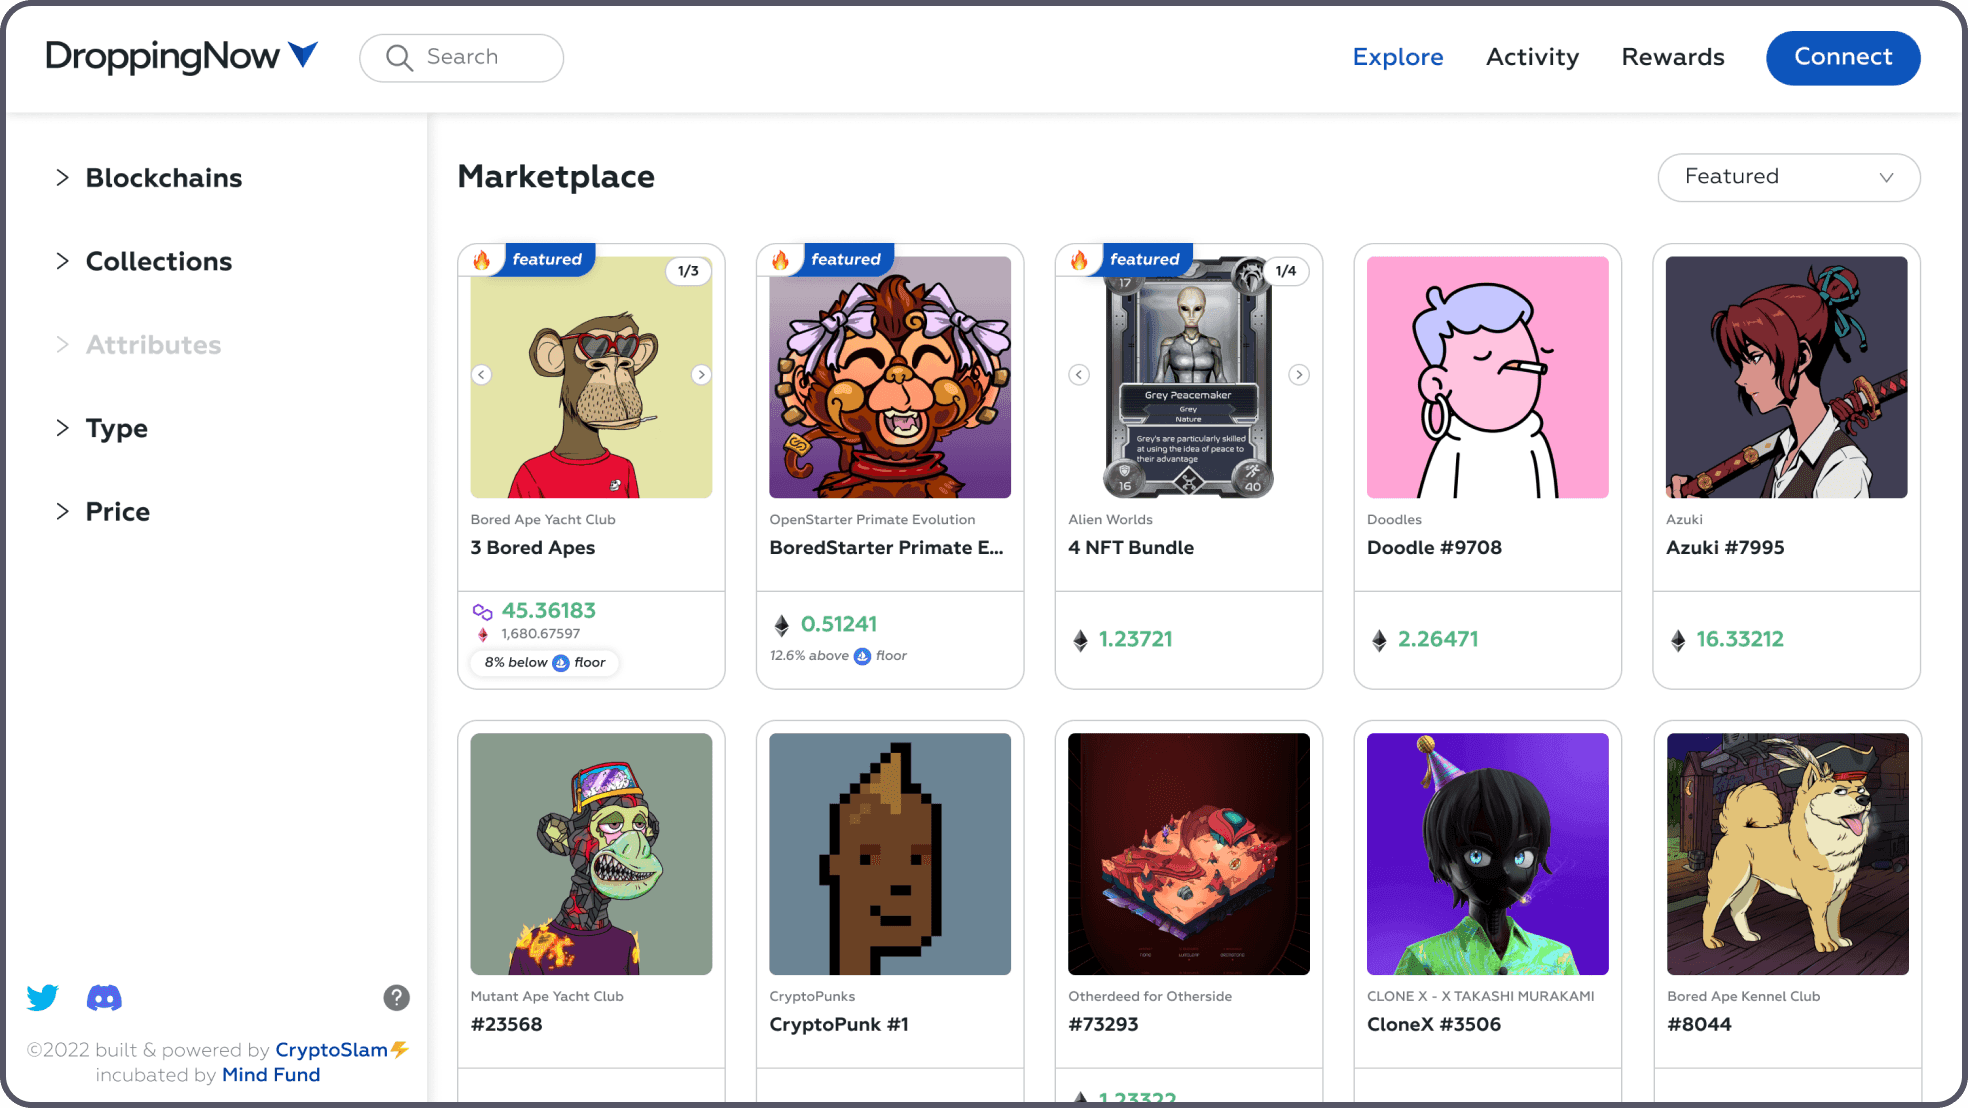Open the Featured sort dropdown
This screenshot has height=1108, width=1968.
(1788, 177)
